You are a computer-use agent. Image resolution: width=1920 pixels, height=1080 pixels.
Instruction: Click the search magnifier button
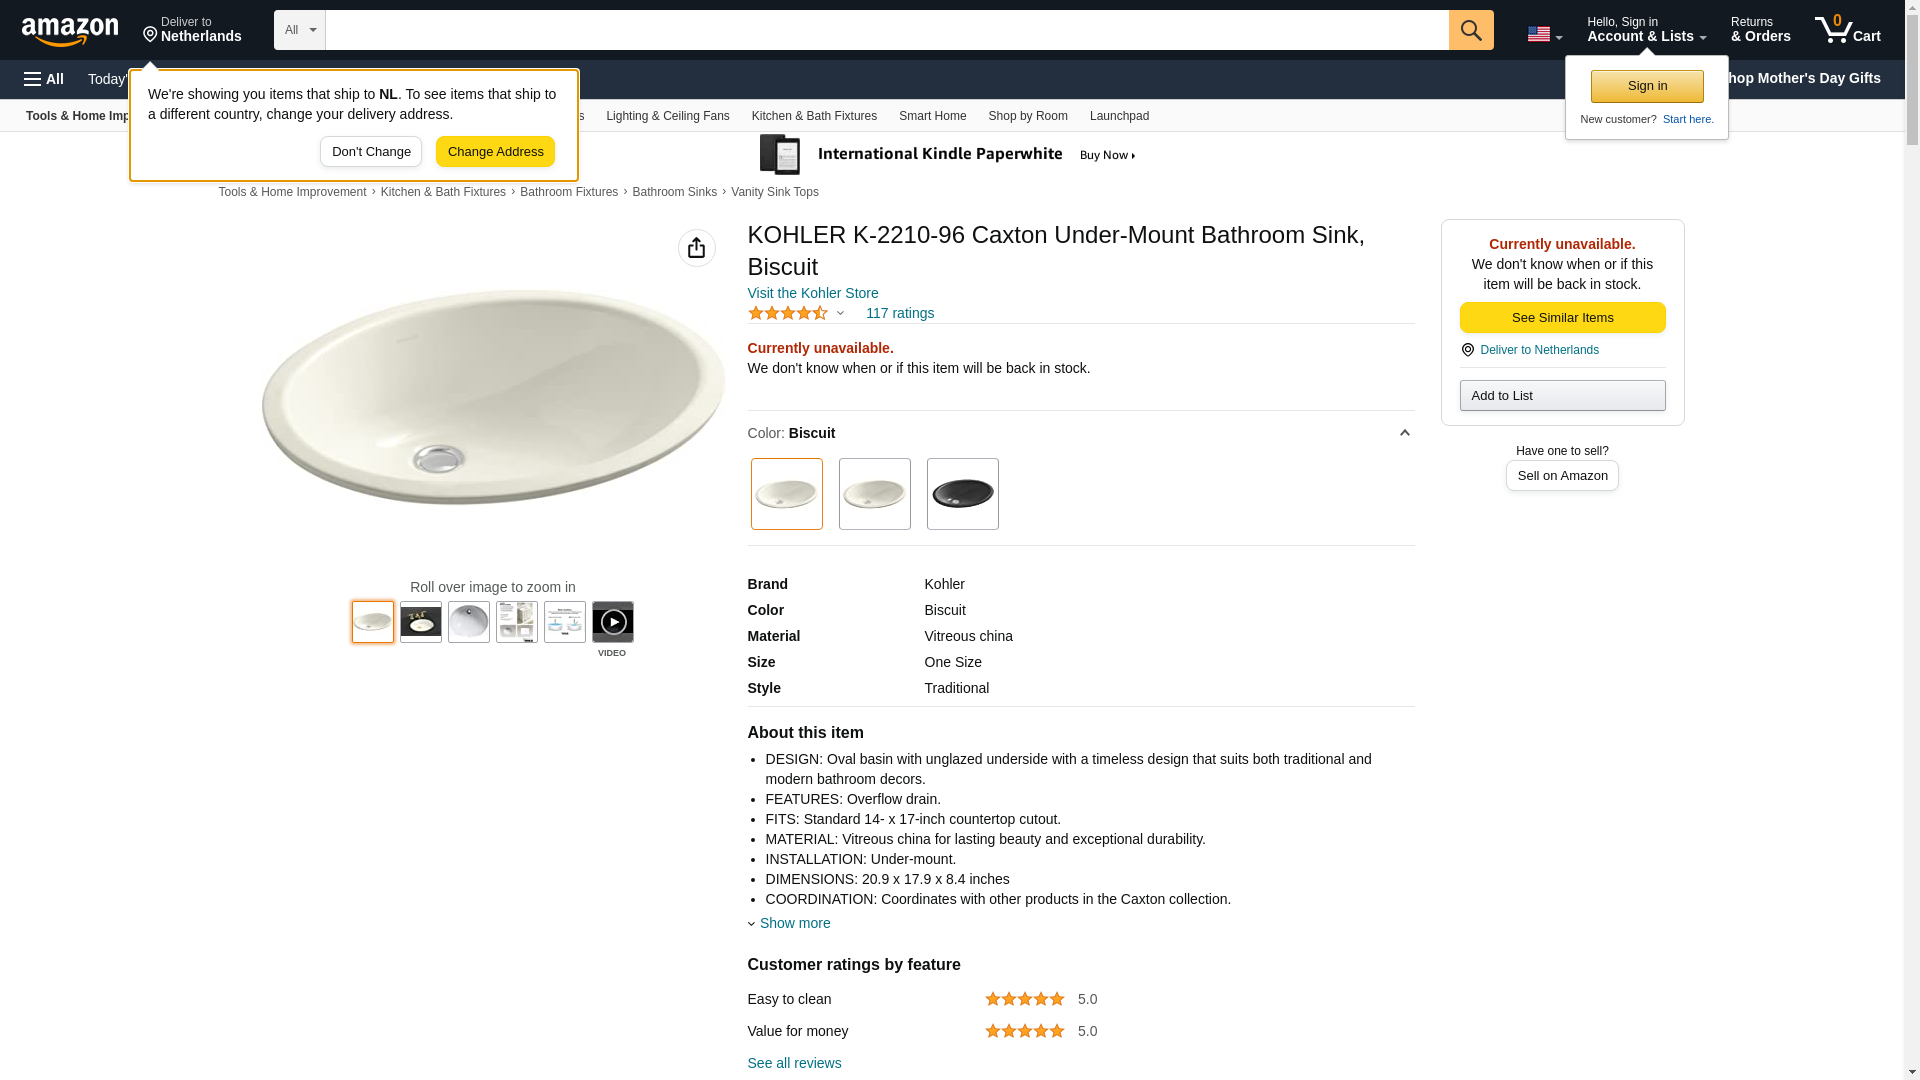[x=1471, y=30]
